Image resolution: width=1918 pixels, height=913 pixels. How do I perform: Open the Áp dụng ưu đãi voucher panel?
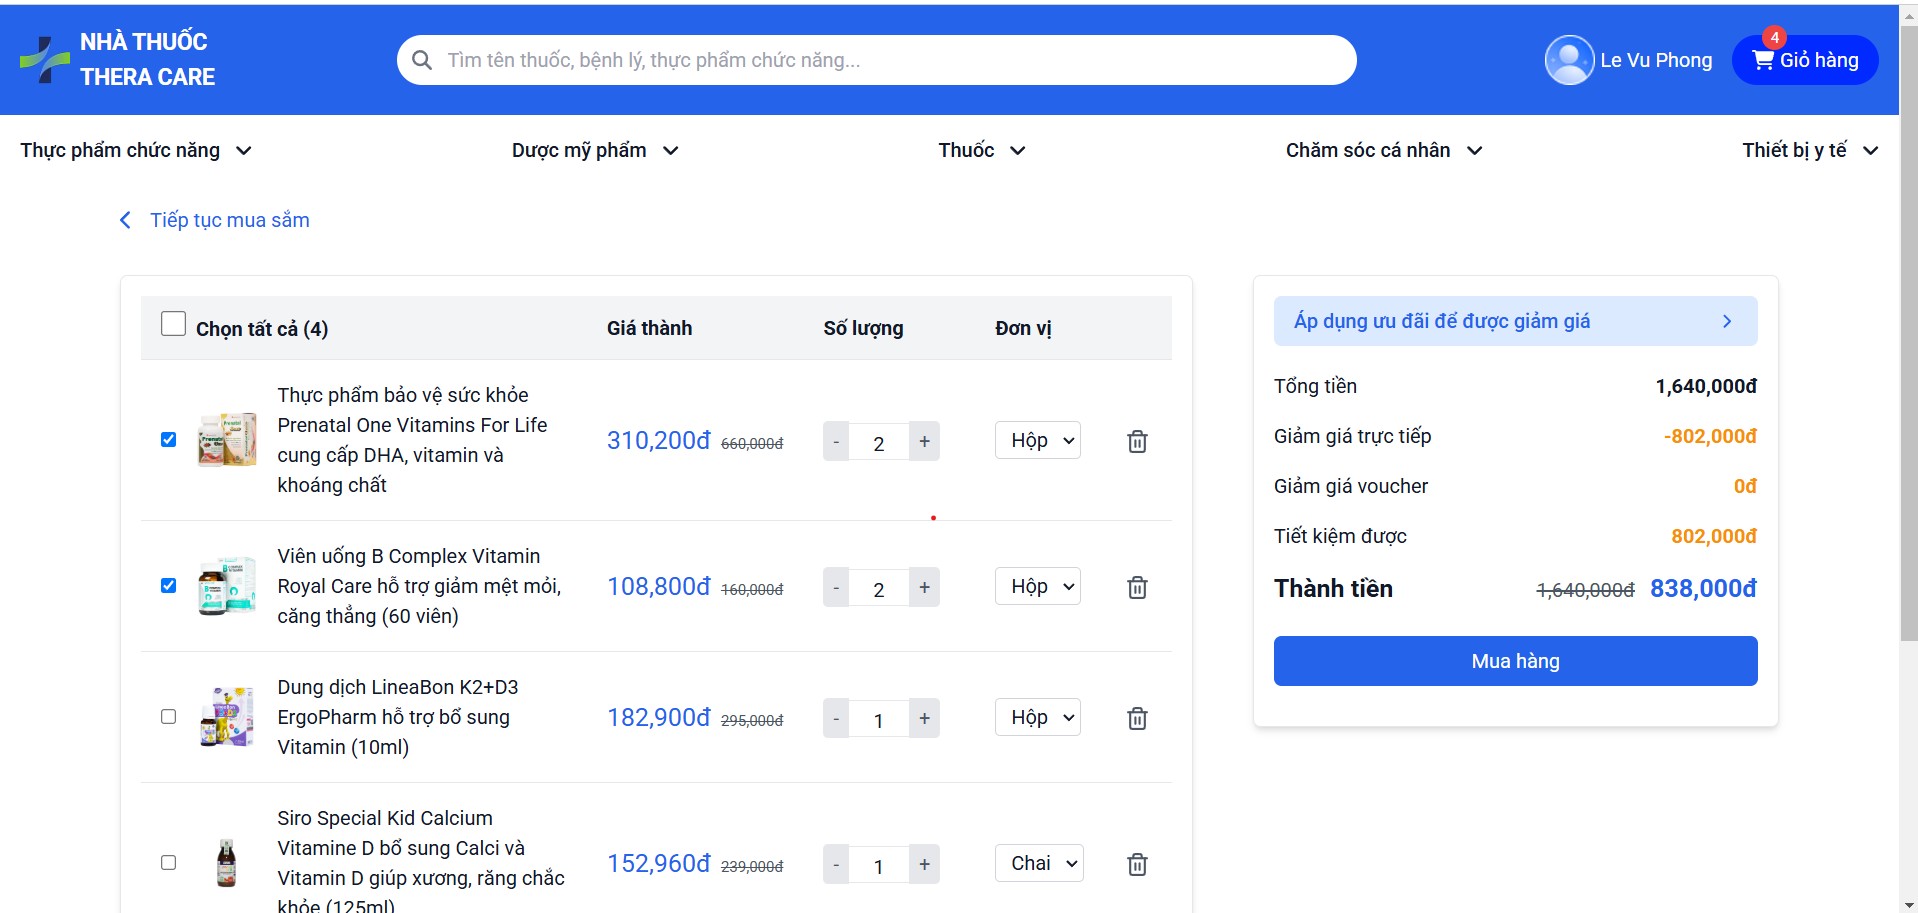coord(1515,321)
